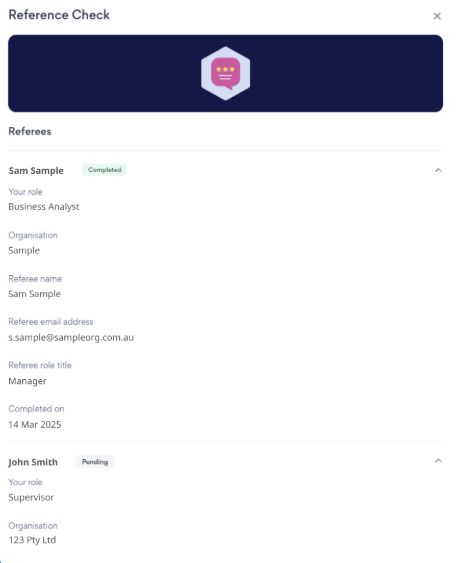Screen dimensions: 458x563
Task: Collapse the Sam Sample referee section
Action: [438, 170]
